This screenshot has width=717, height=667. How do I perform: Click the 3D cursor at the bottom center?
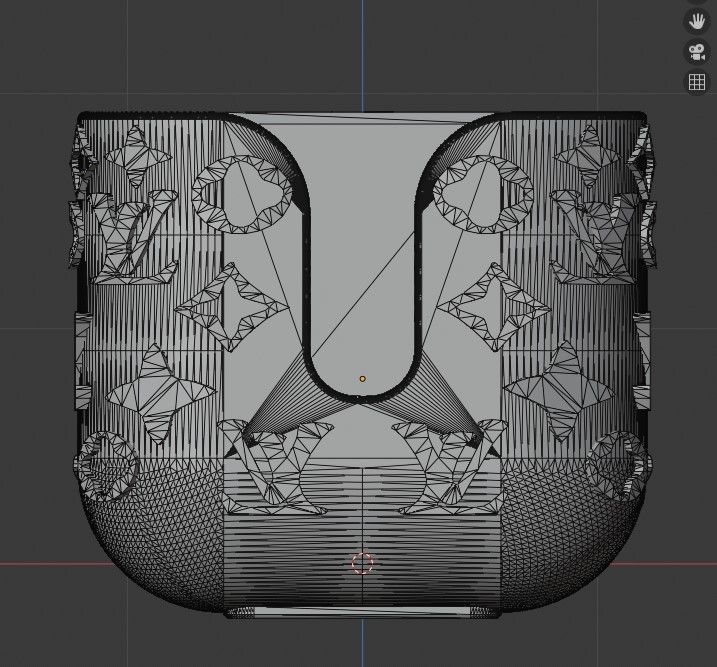click(x=363, y=563)
